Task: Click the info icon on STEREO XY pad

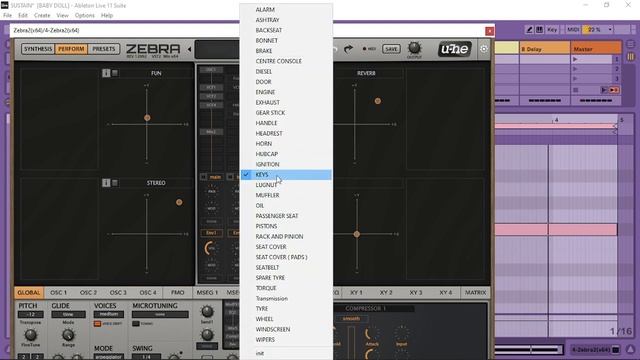Action: pyautogui.click(x=106, y=183)
